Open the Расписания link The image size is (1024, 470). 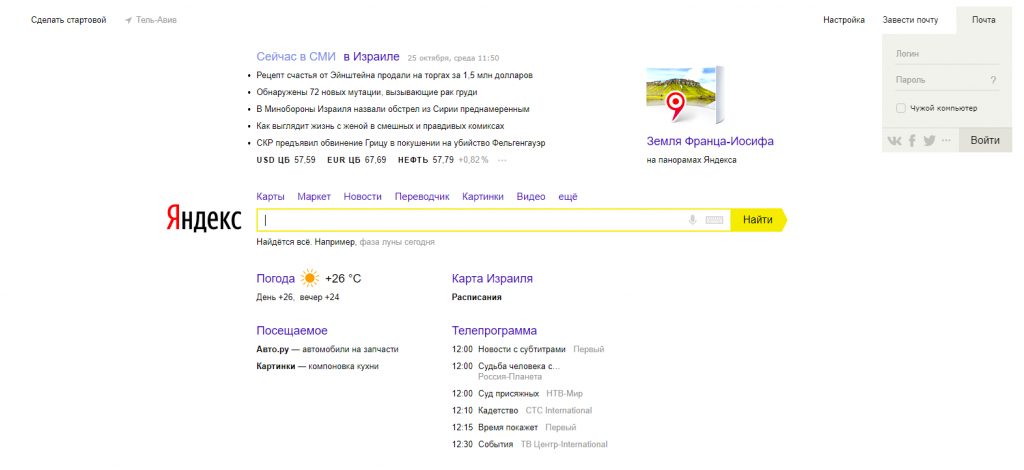pos(477,297)
